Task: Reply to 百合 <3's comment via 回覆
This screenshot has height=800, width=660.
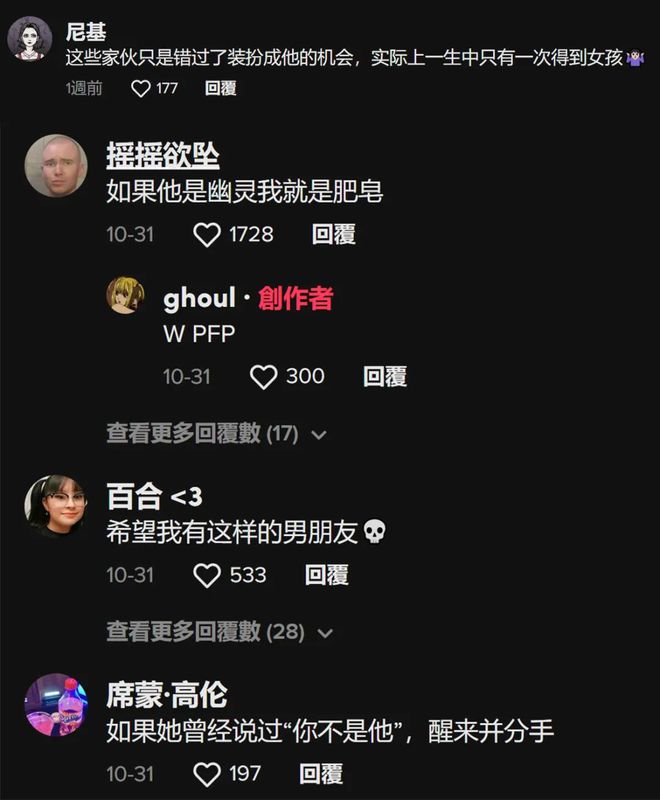Action: [327, 576]
